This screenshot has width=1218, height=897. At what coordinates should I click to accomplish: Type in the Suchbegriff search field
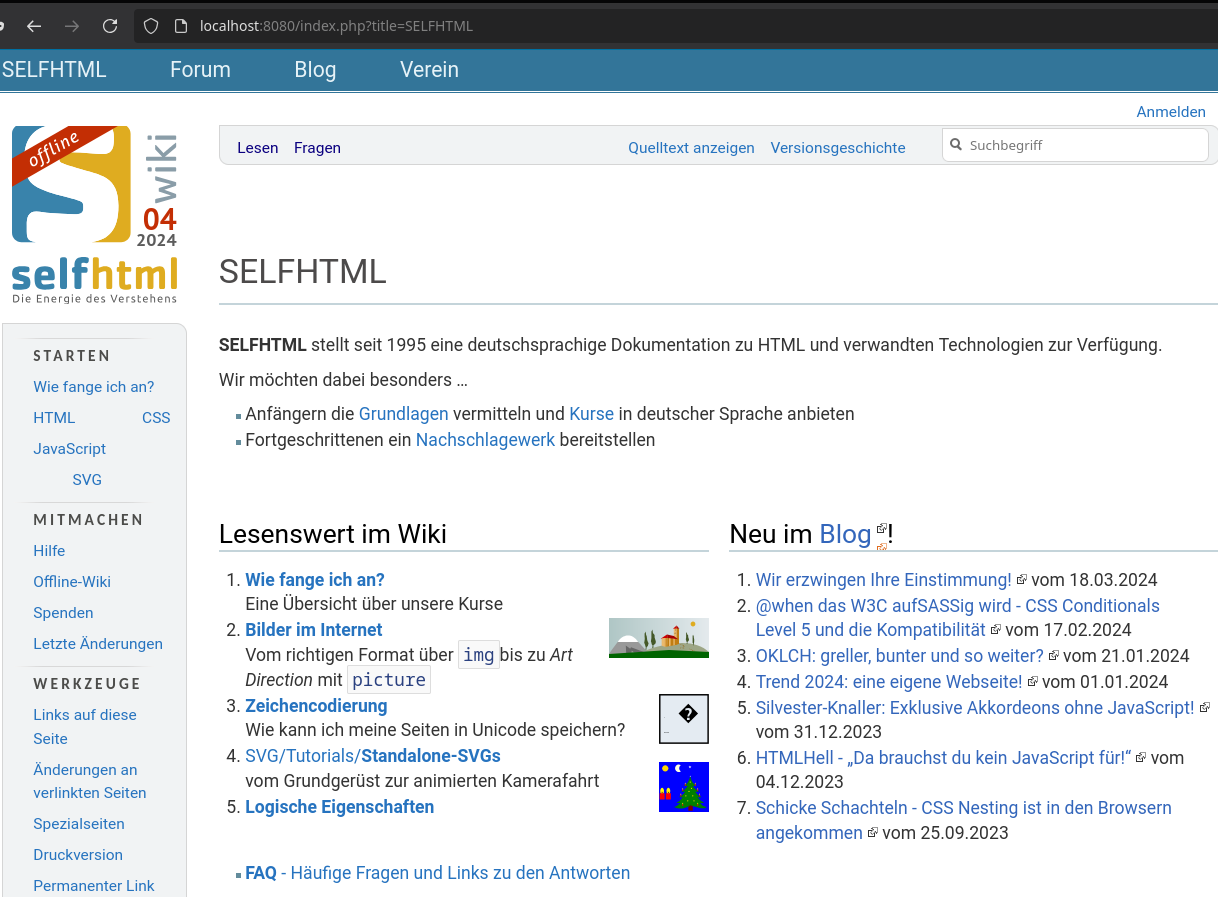1085,145
